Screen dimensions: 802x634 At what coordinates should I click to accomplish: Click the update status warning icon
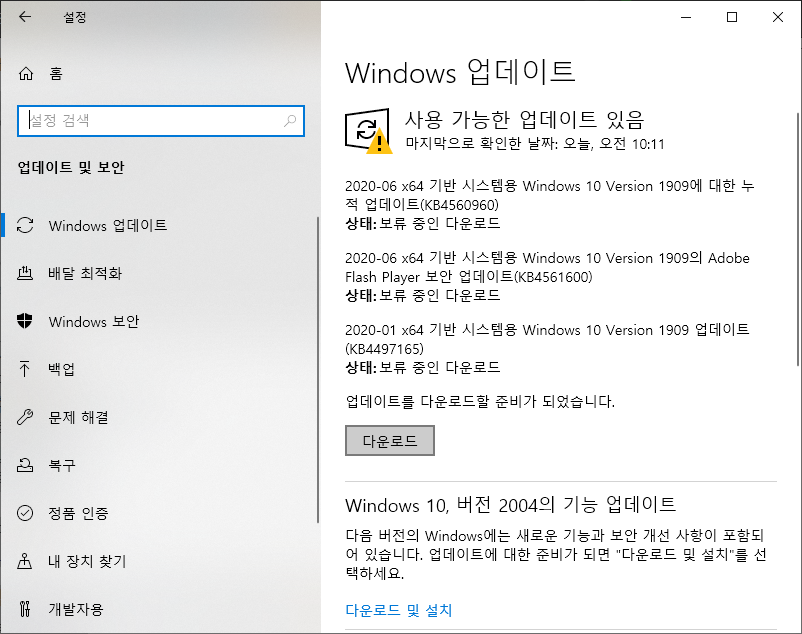pyautogui.click(x=369, y=131)
